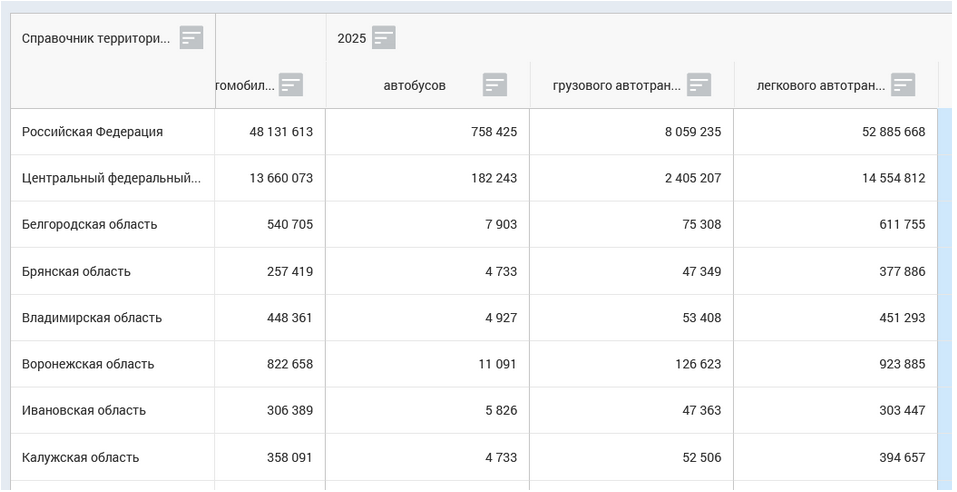
Task: Click cell value 358 091
Action: [x=289, y=458]
